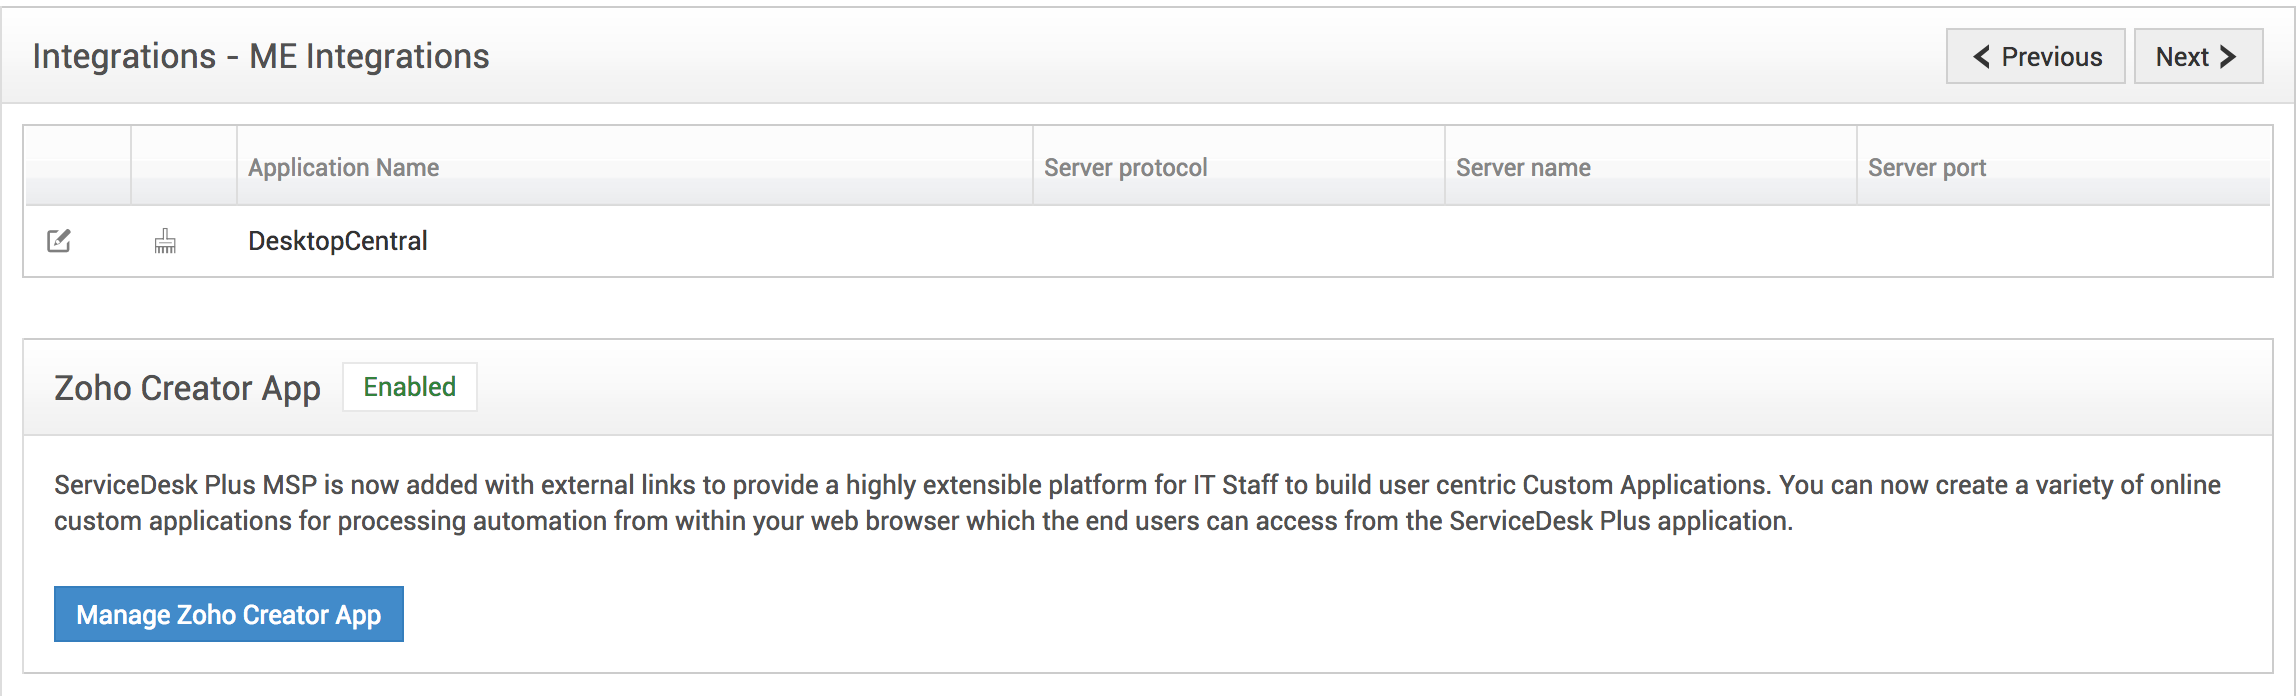
Task: Click the left chevron arrow on Previous
Action: 1981,57
